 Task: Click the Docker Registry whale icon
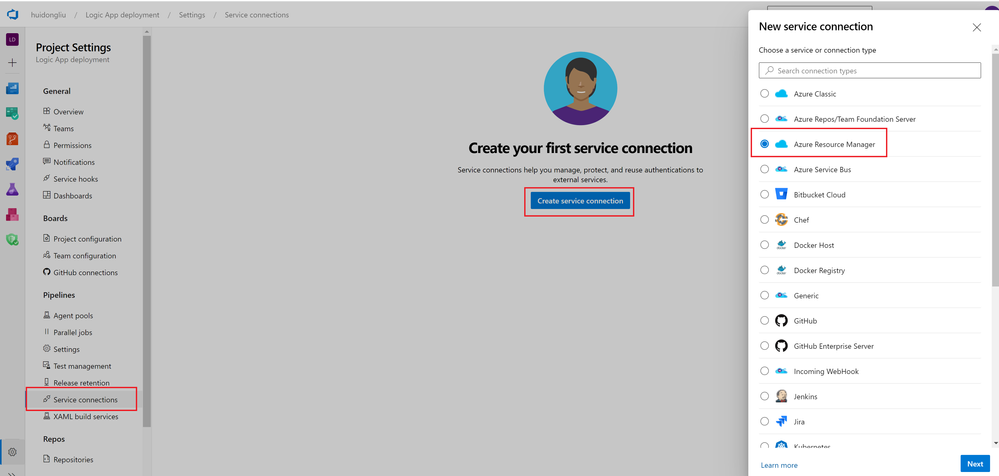point(781,270)
